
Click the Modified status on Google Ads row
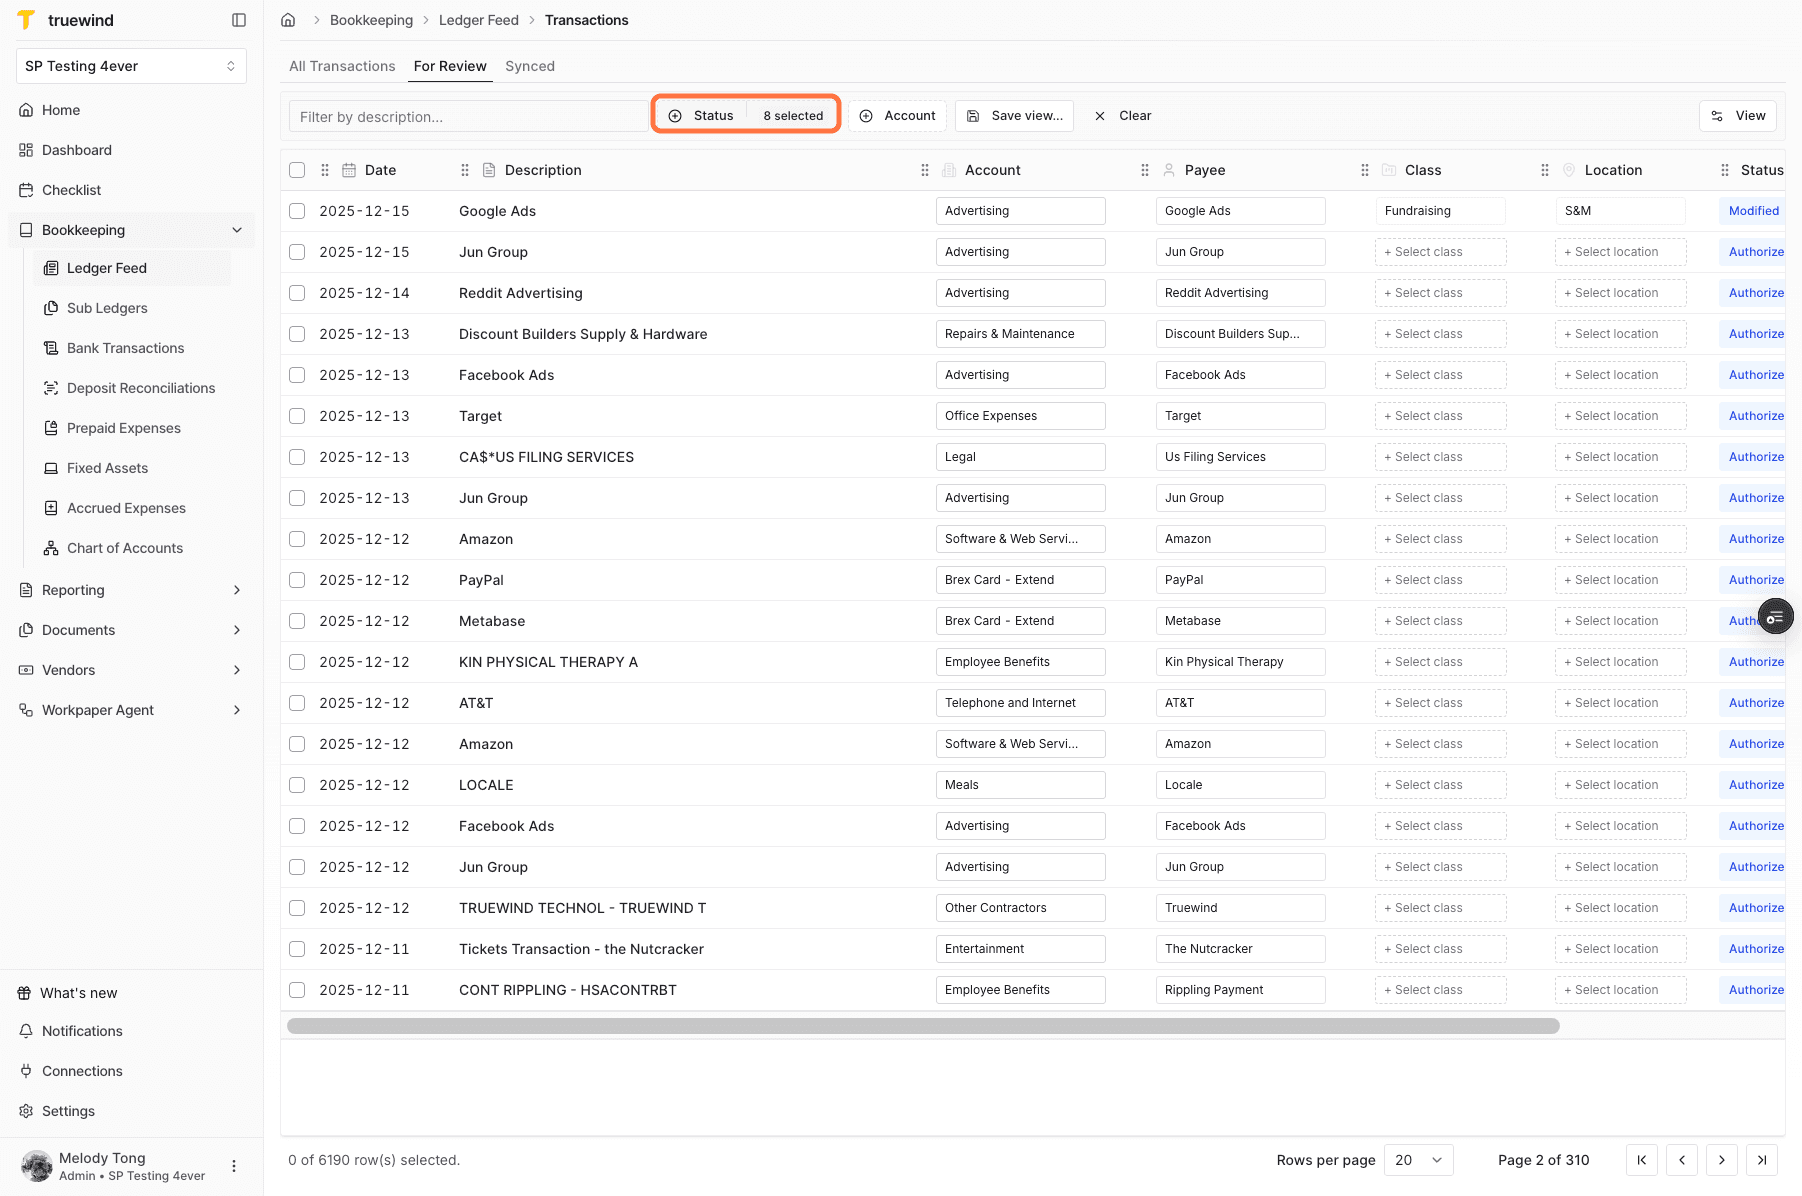(1753, 211)
